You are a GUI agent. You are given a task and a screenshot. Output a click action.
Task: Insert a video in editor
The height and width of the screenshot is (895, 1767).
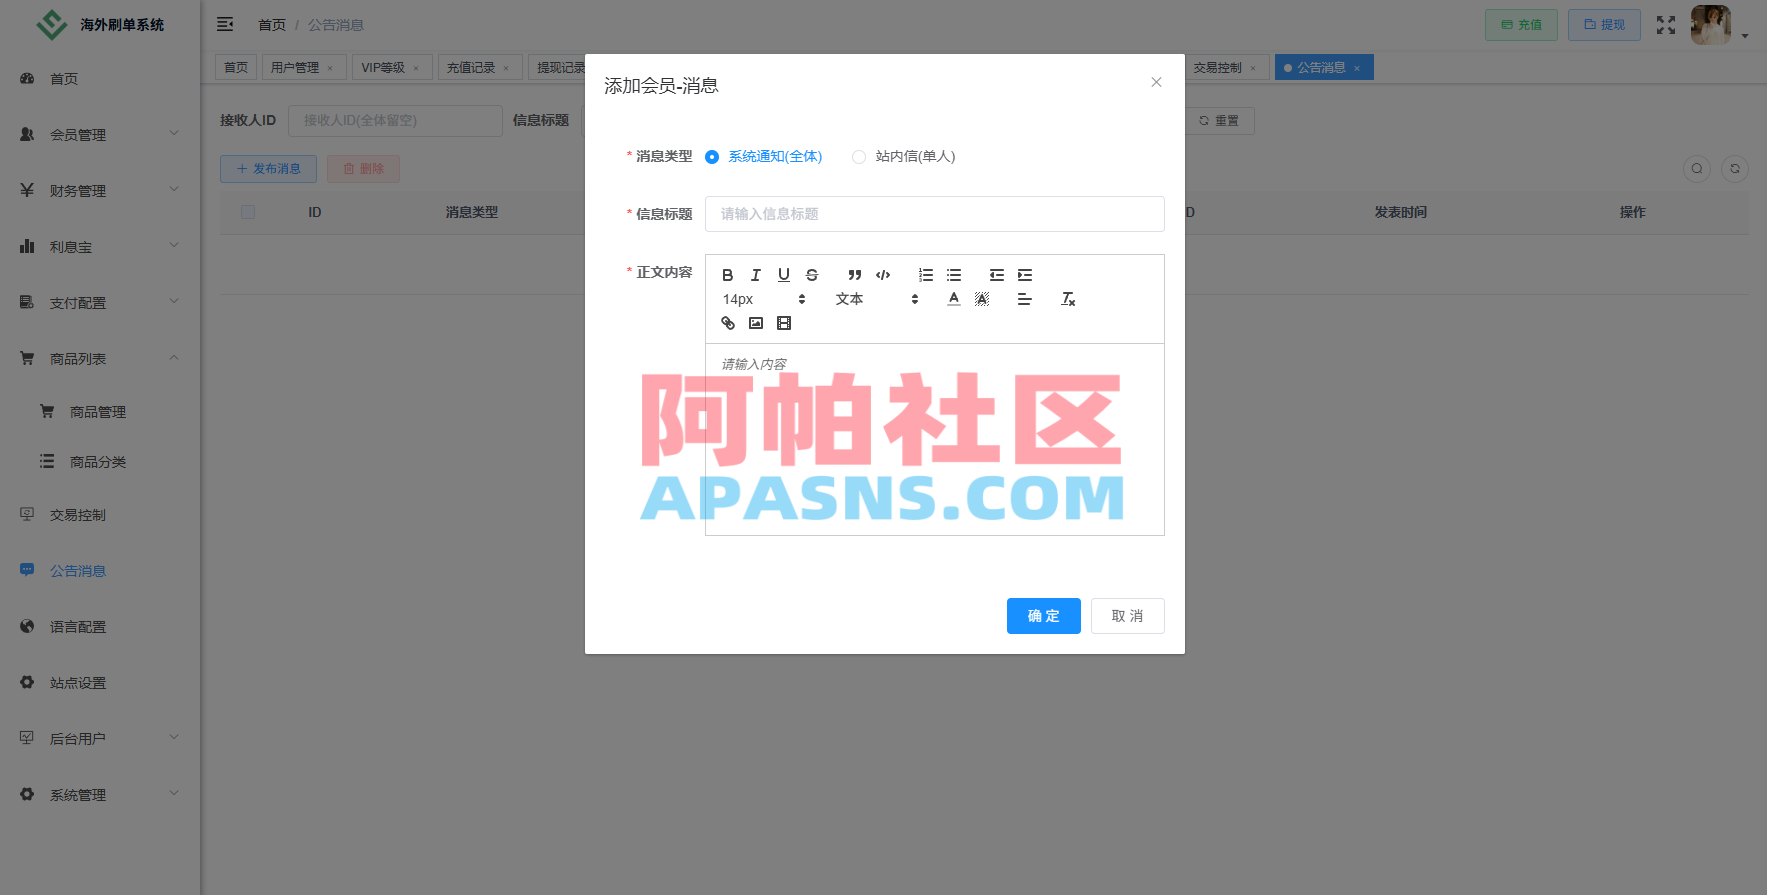[784, 323]
